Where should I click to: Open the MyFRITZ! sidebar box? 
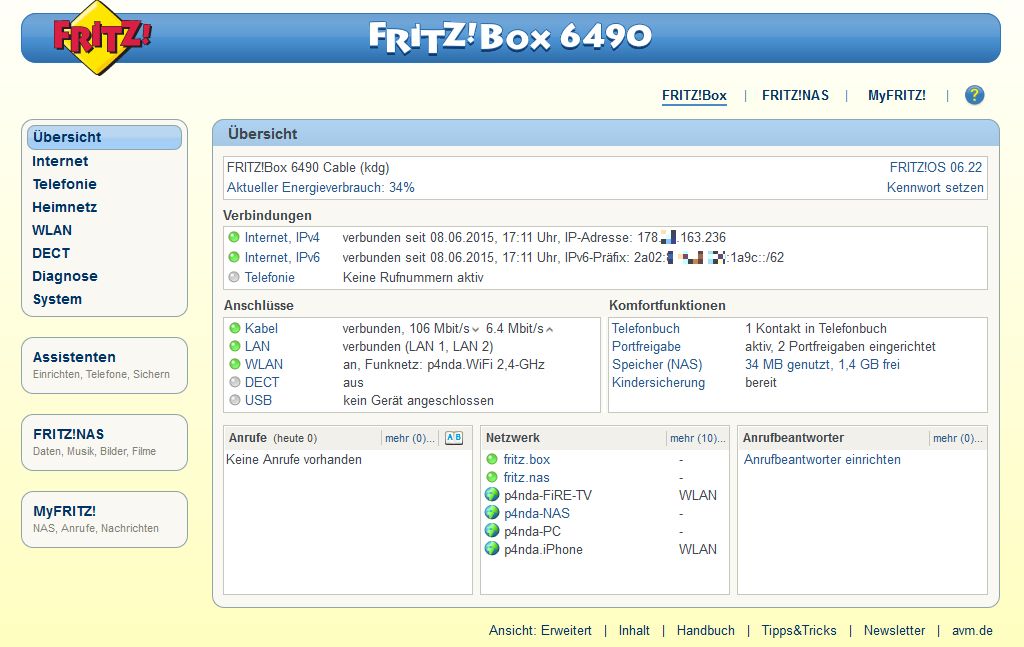tap(104, 520)
